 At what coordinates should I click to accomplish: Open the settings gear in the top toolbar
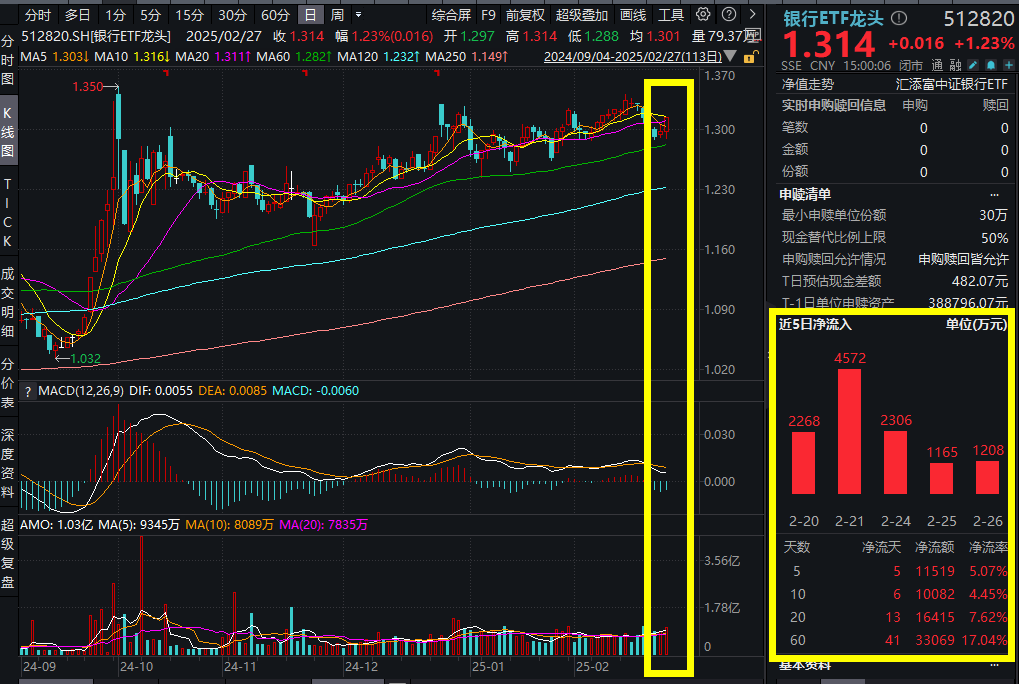point(703,15)
